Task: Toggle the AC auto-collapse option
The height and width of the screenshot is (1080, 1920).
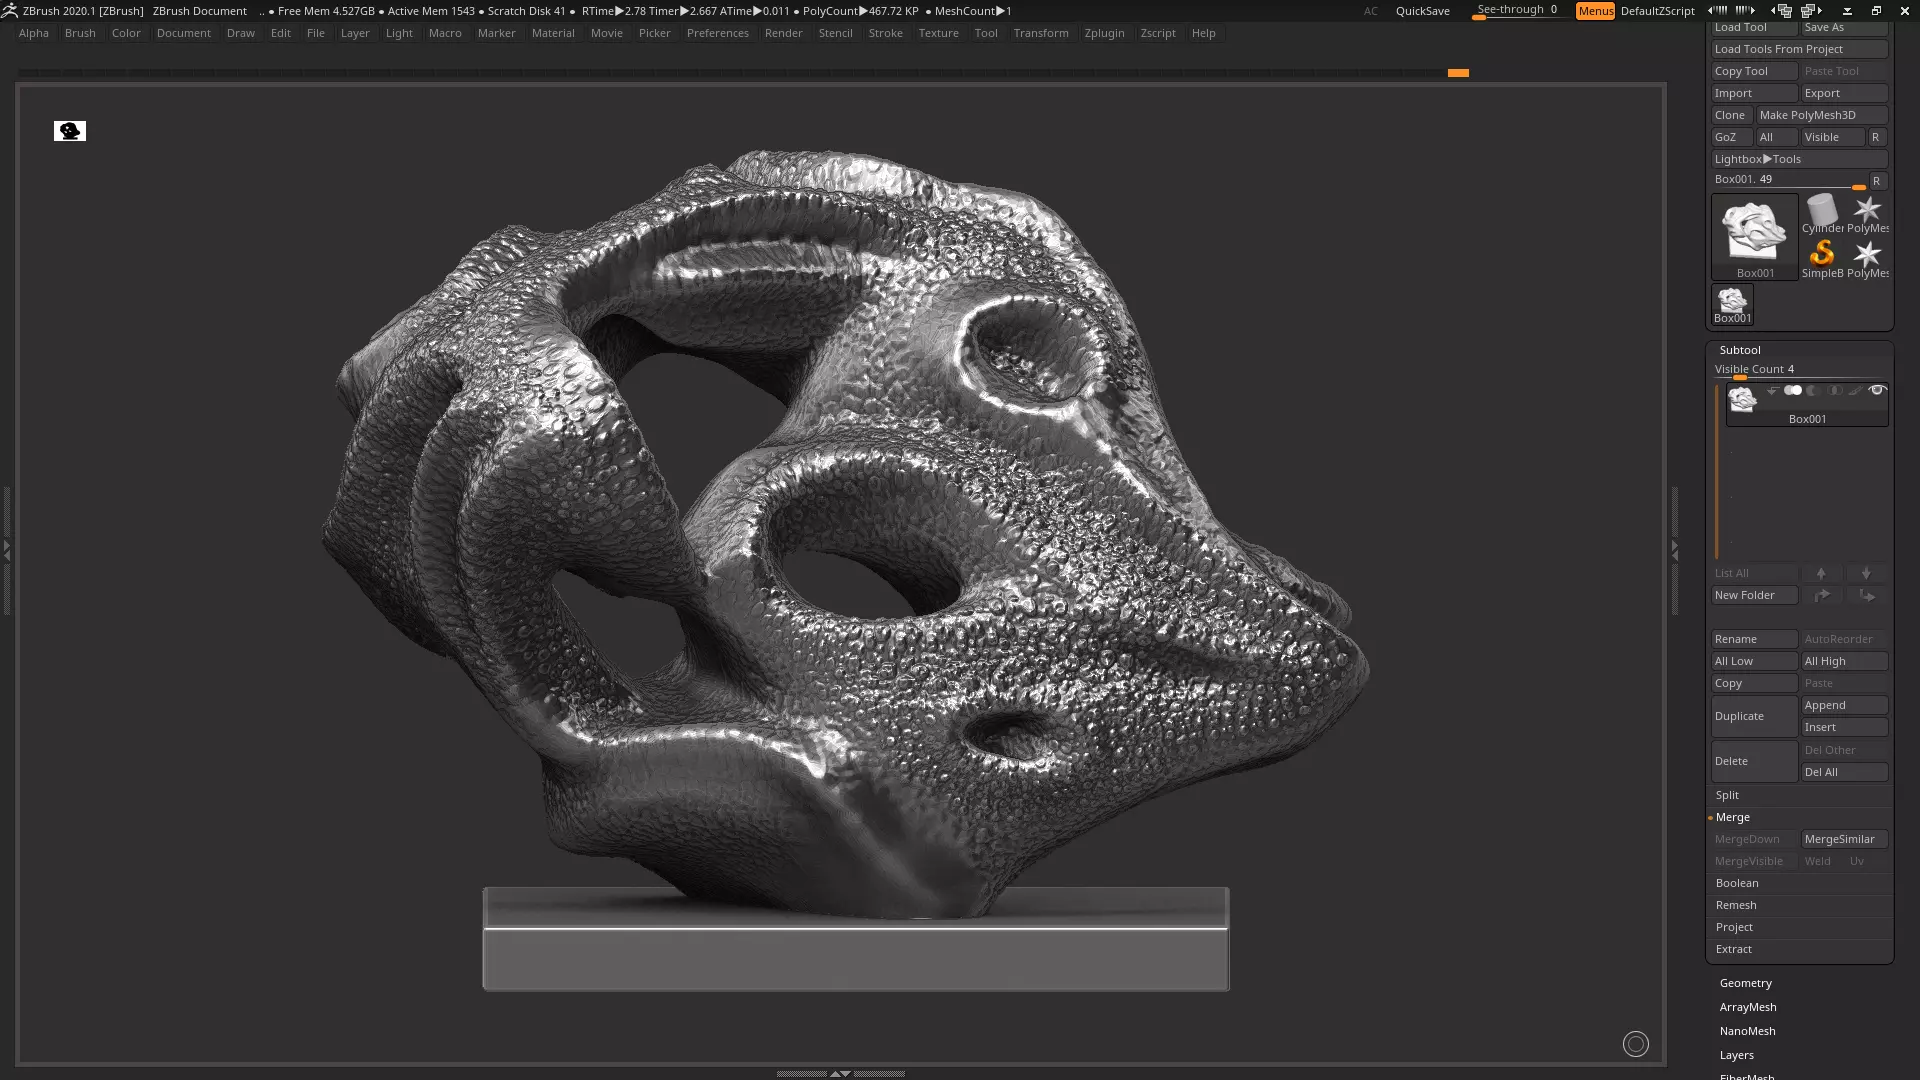Action: (x=1371, y=11)
